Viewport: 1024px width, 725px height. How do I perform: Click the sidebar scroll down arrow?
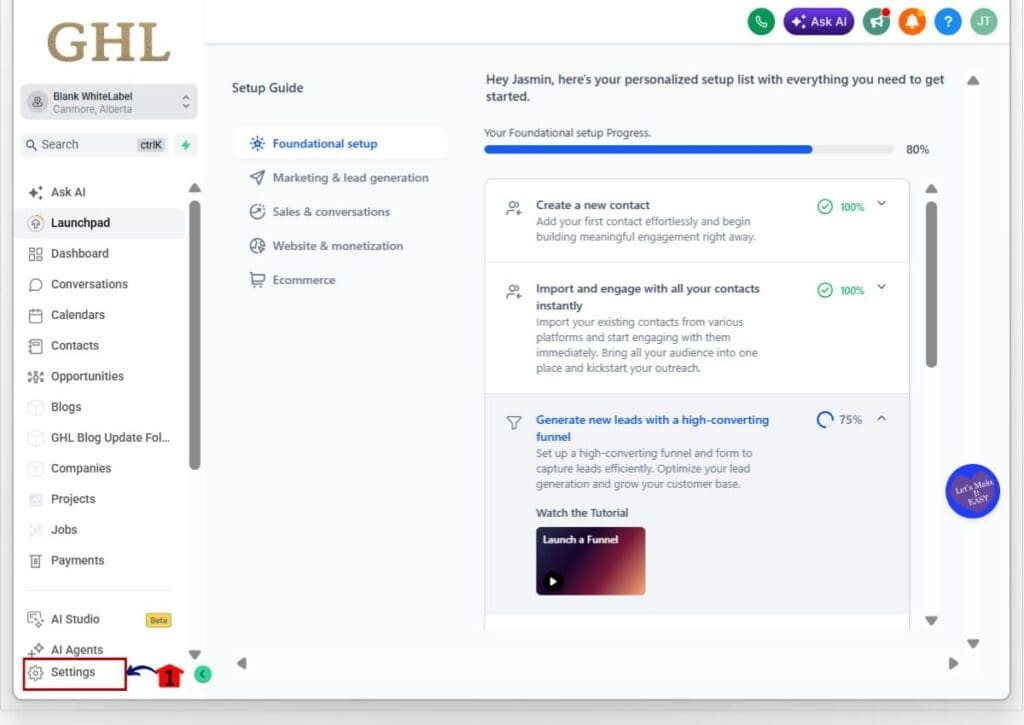(195, 654)
